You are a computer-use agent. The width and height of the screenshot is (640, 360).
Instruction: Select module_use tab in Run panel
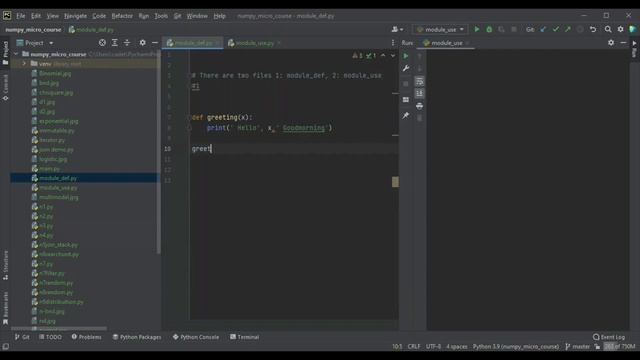[447, 43]
